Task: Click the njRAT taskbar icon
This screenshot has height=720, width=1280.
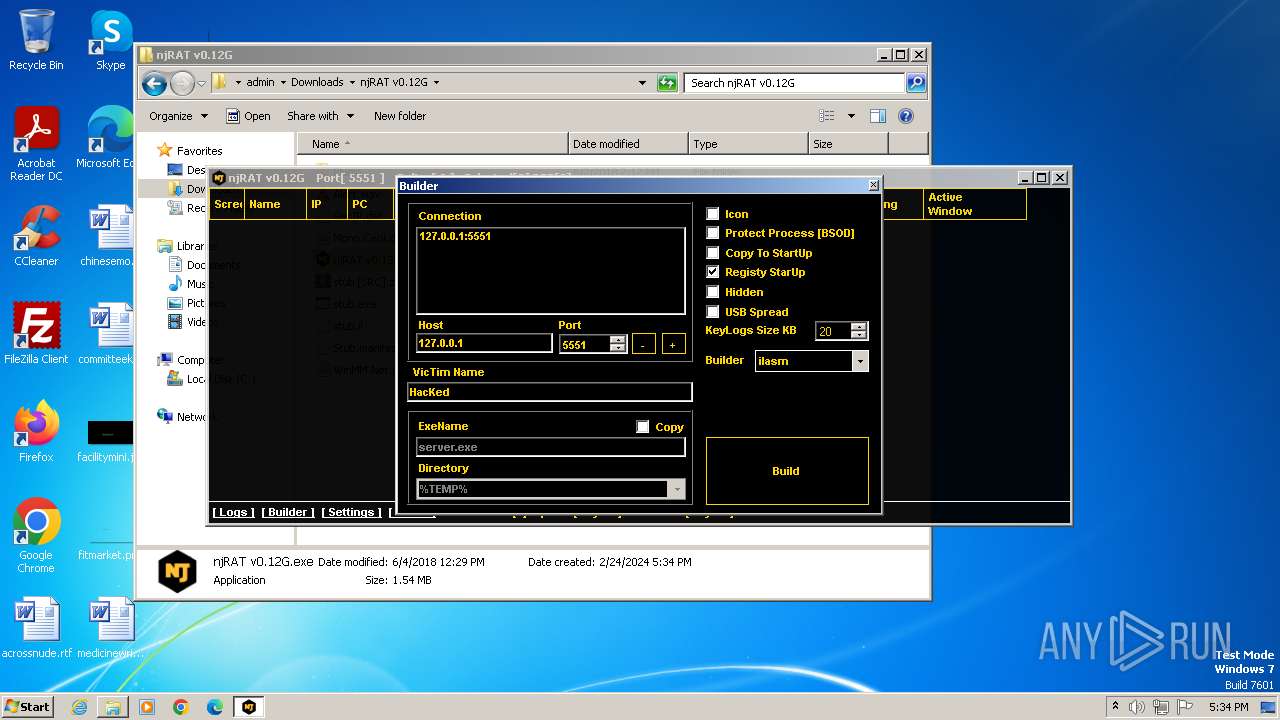Action: pos(249,707)
